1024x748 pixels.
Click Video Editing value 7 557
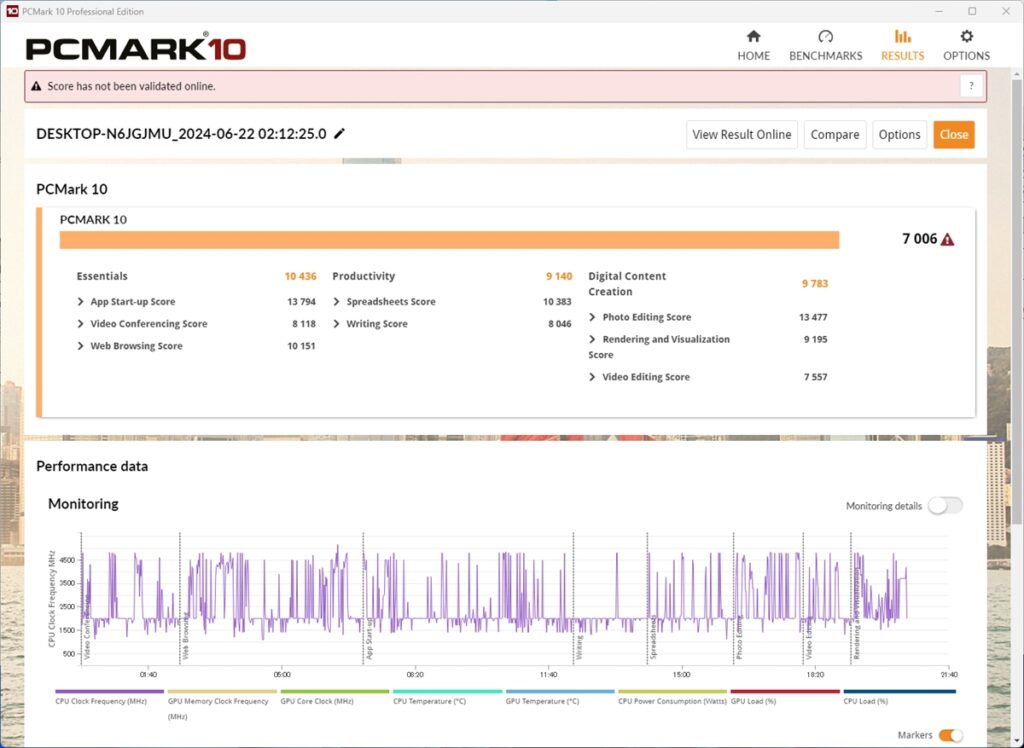816,377
